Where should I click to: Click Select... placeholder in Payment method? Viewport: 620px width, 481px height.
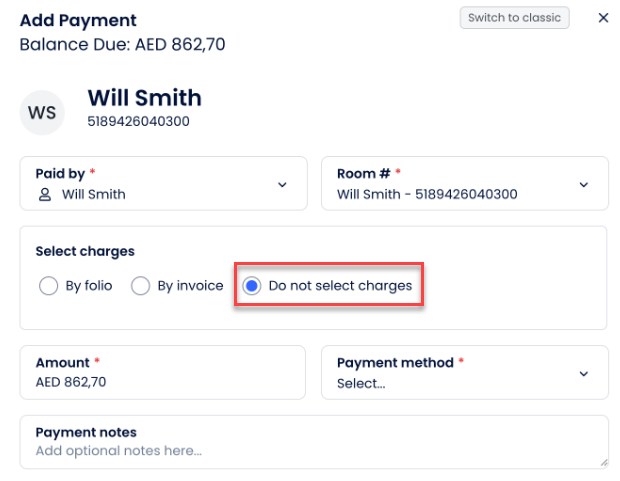[x=361, y=383]
